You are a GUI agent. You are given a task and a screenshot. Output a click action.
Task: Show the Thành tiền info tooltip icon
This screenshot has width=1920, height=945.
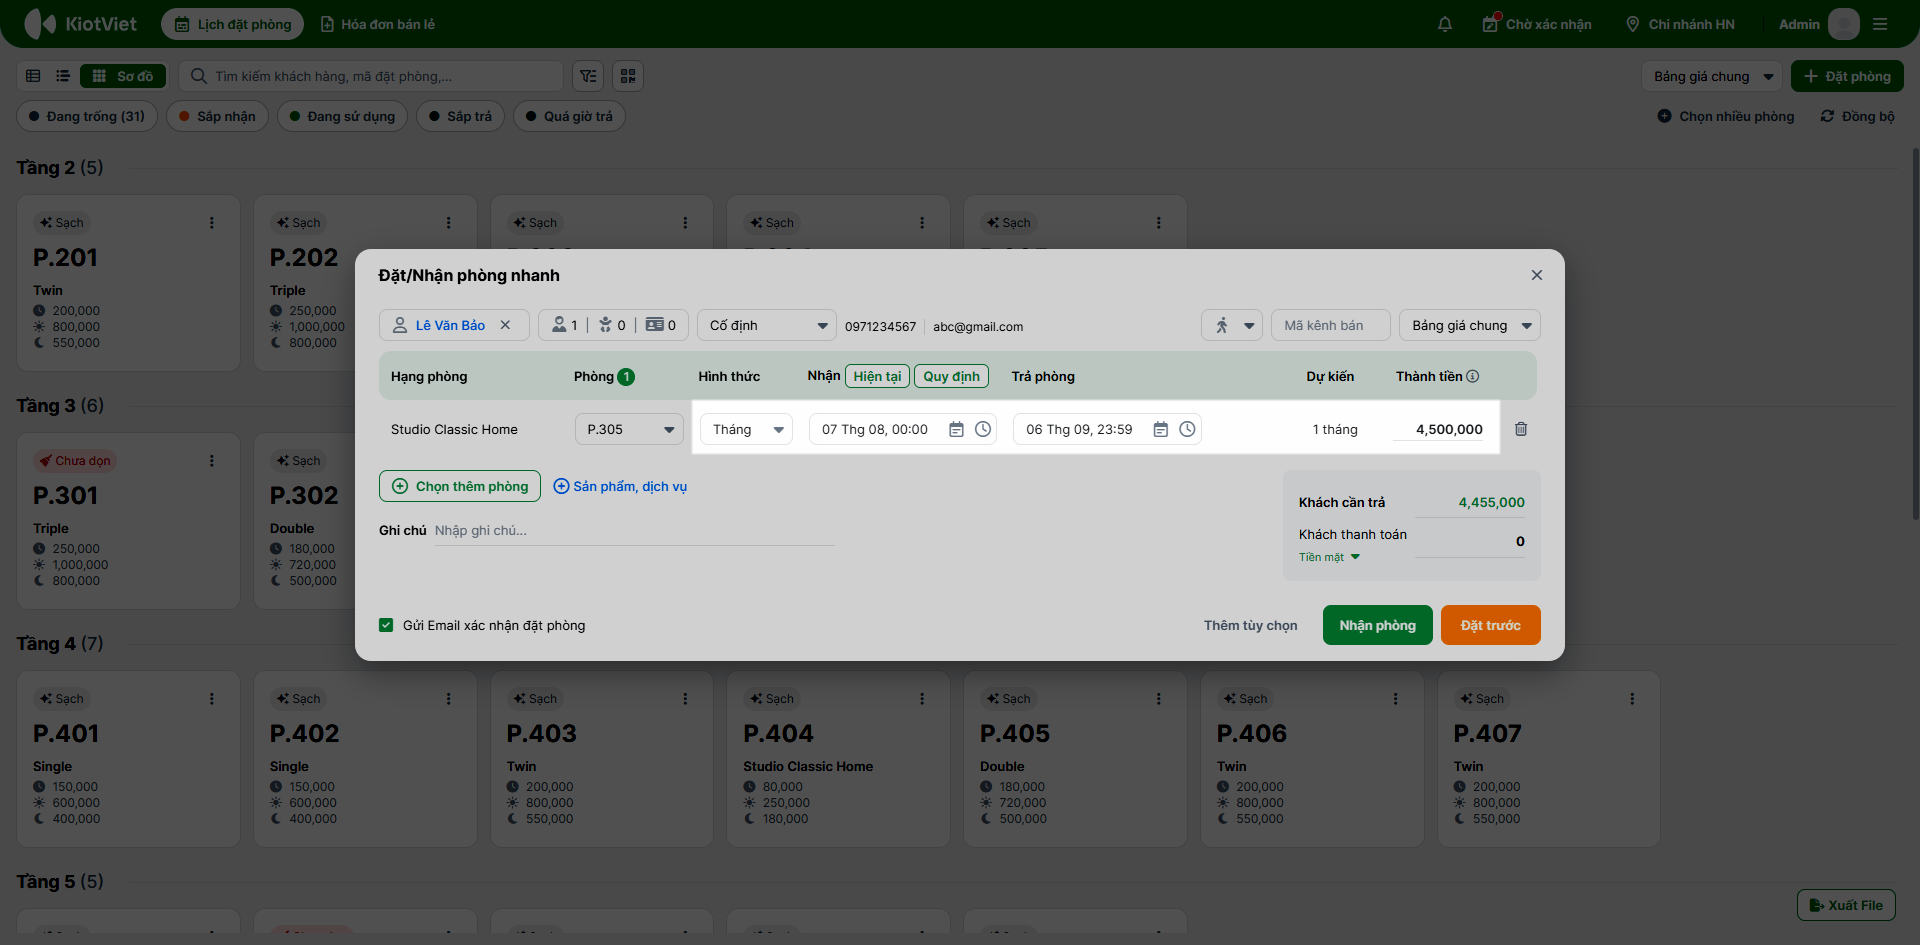pos(1472,376)
